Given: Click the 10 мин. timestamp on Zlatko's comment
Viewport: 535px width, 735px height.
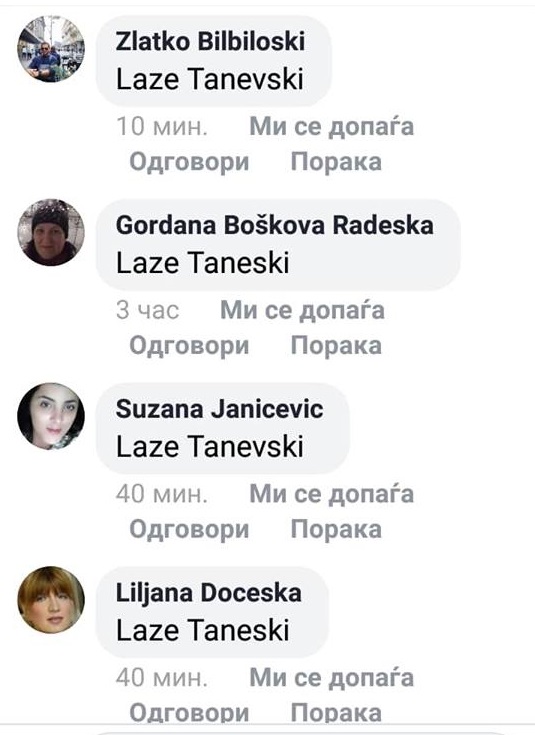Looking at the screenshot, I should (x=162, y=127).
